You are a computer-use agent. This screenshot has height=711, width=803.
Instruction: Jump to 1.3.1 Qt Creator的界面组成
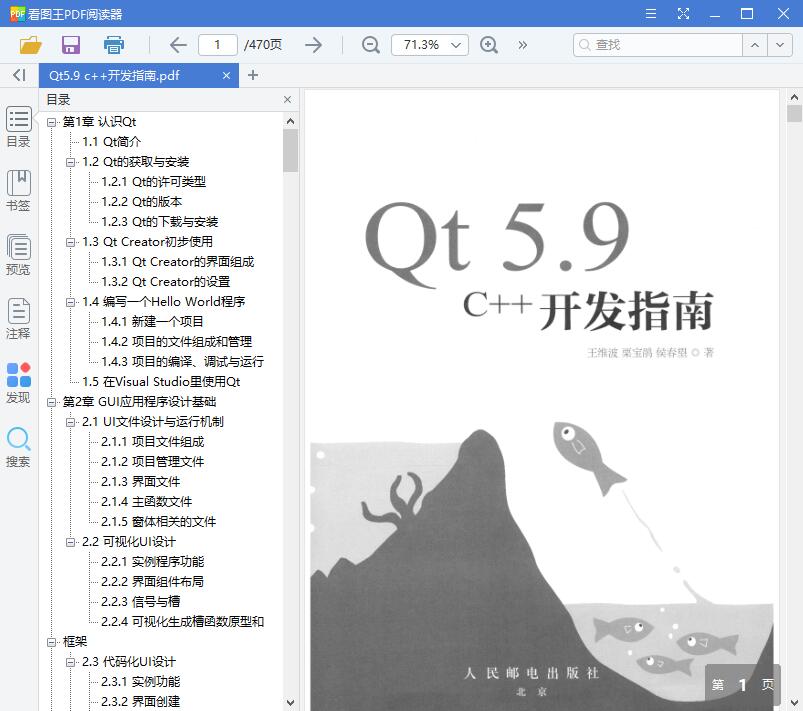click(x=177, y=262)
